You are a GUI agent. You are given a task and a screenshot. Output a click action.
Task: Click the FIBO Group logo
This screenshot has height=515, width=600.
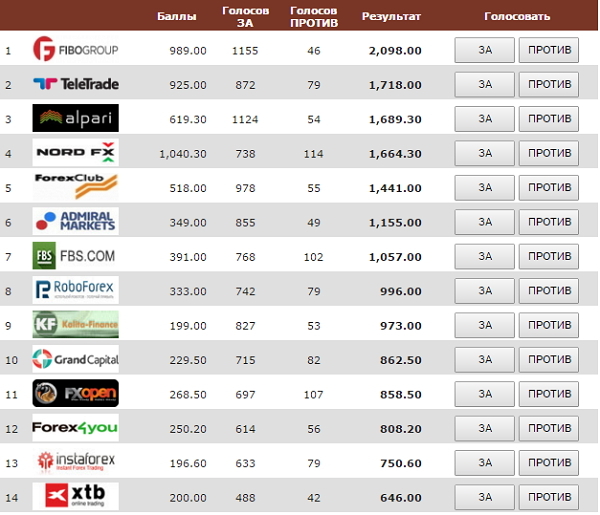(75, 49)
